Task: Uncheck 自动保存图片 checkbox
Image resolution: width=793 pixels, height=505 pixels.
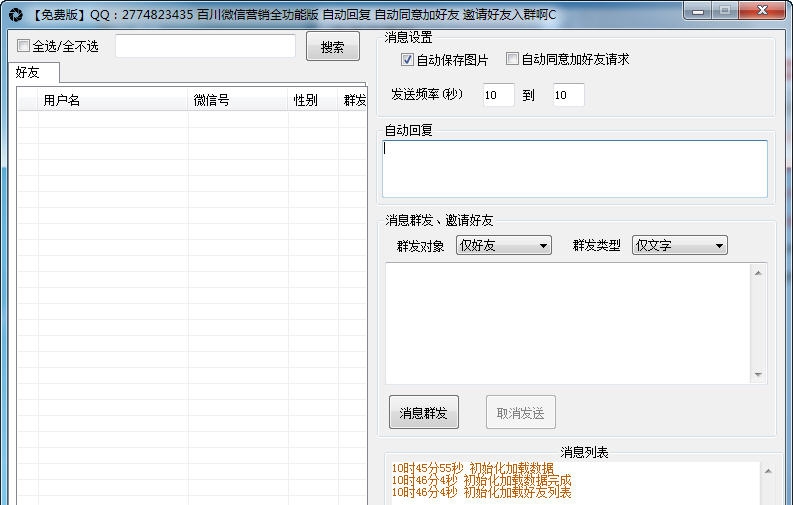Action: point(407,60)
